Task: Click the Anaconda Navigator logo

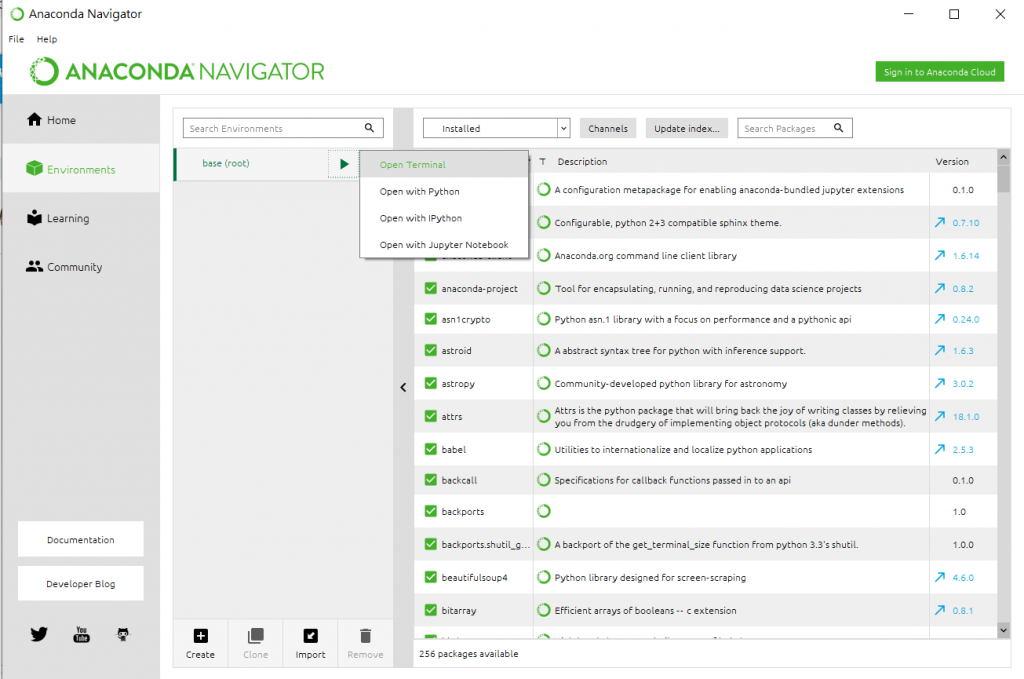Action: 177,71
